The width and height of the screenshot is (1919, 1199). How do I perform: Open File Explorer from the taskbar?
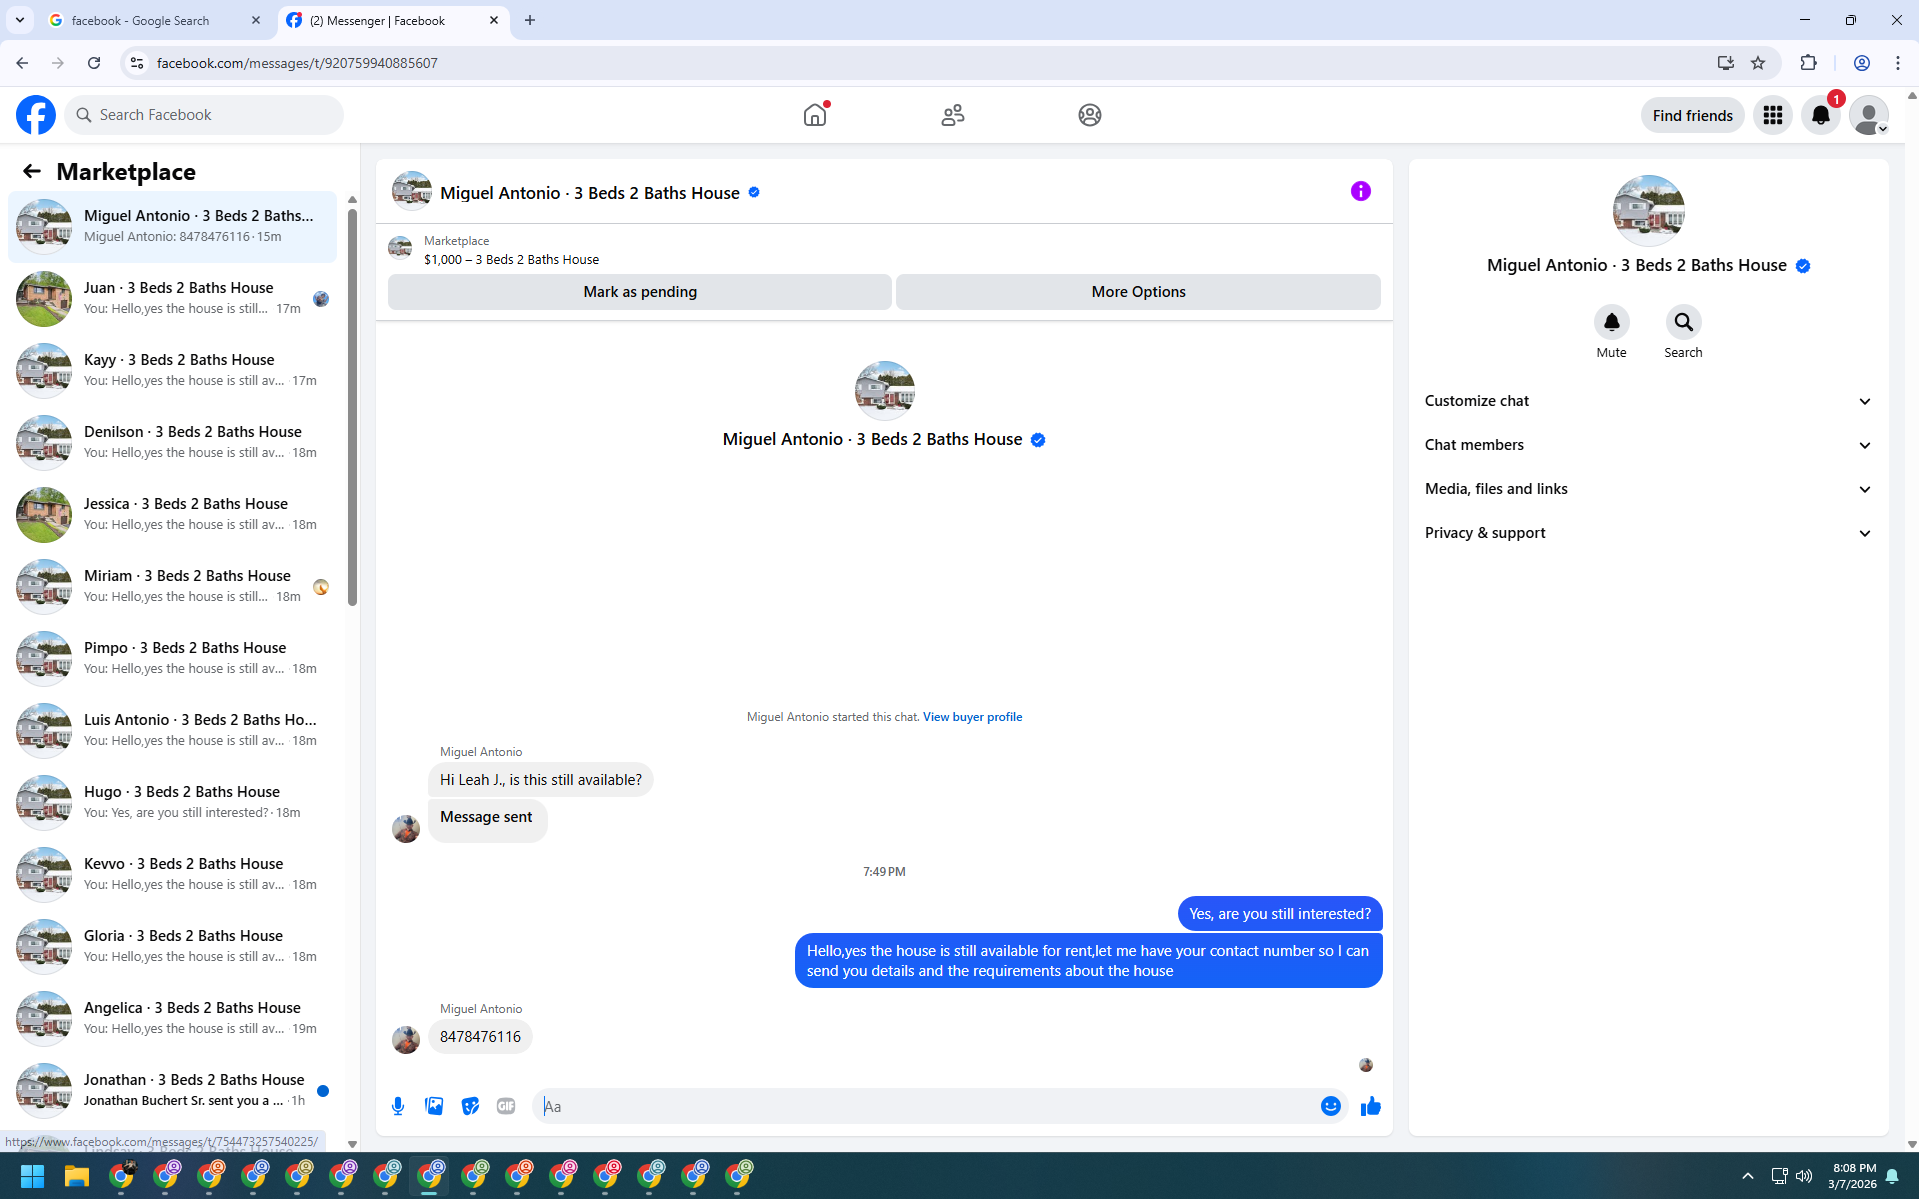tap(77, 1176)
